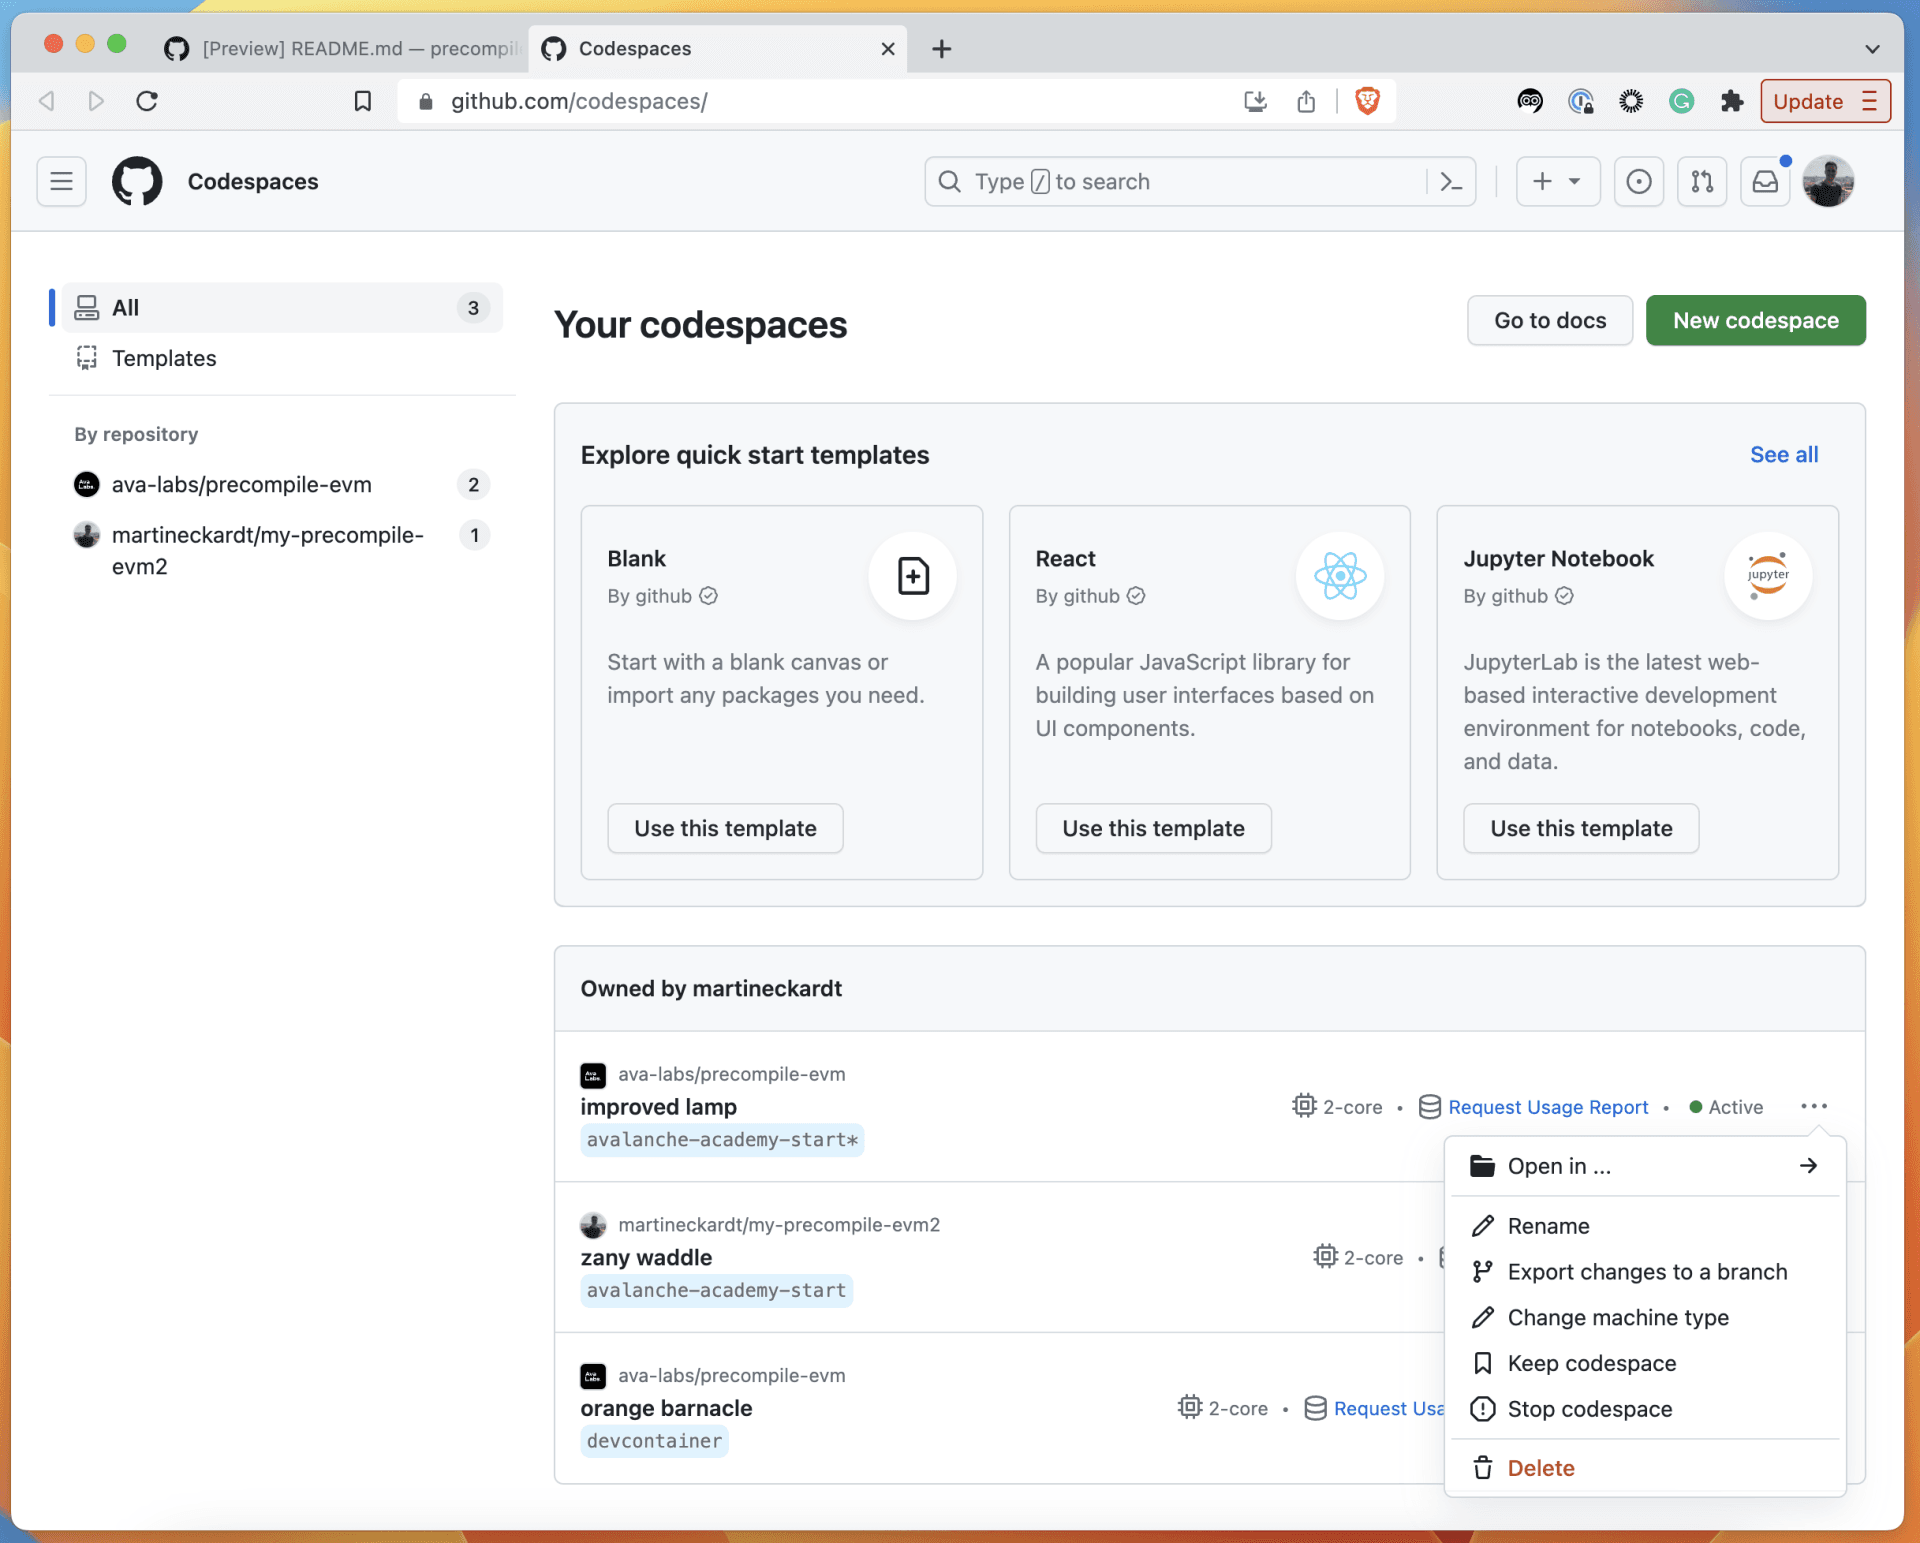Open the Pull requests icon in header
This screenshot has width=1920, height=1543.
pyautogui.click(x=1701, y=181)
